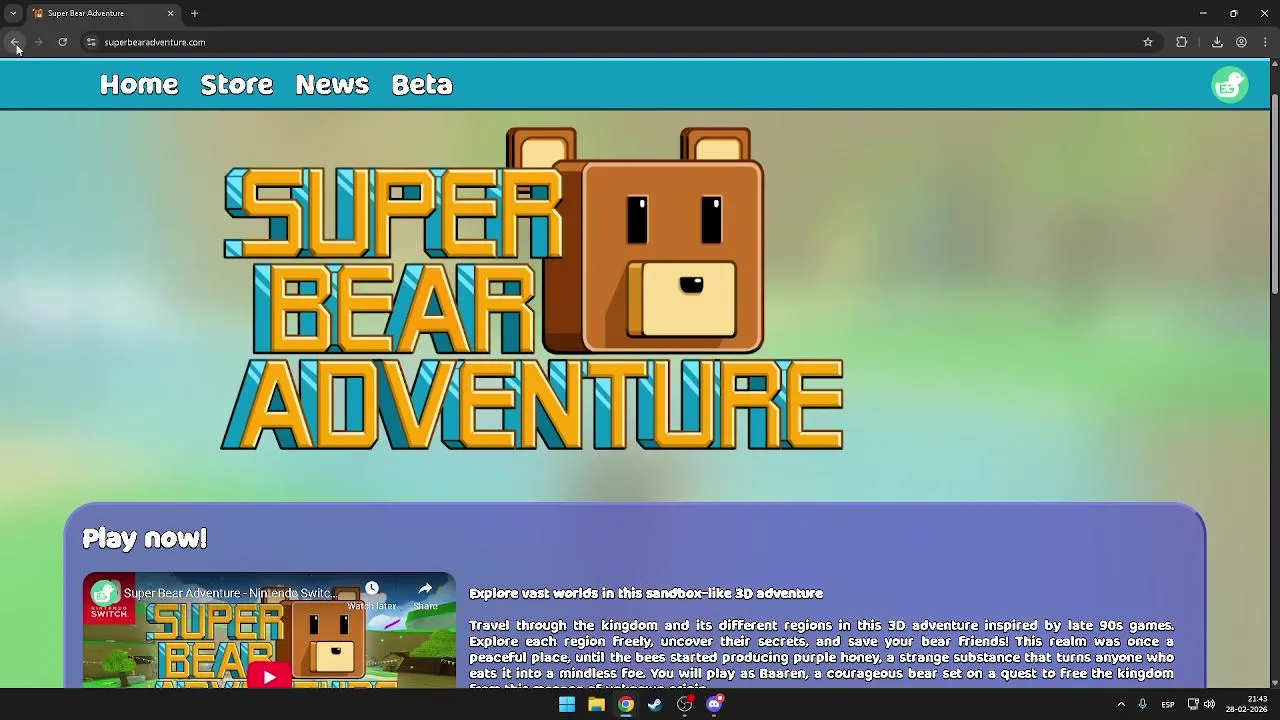The height and width of the screenshot is (720, 1280).
Task: Open the Home page in site menu
Action: tap(139, 85)
